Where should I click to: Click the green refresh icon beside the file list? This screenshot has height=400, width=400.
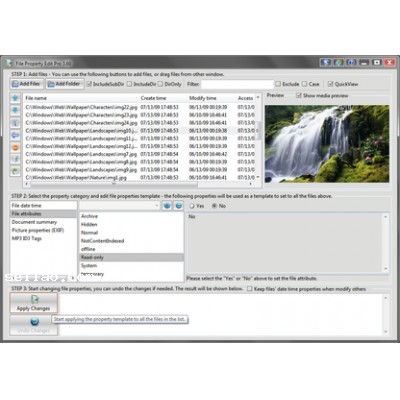15,171
